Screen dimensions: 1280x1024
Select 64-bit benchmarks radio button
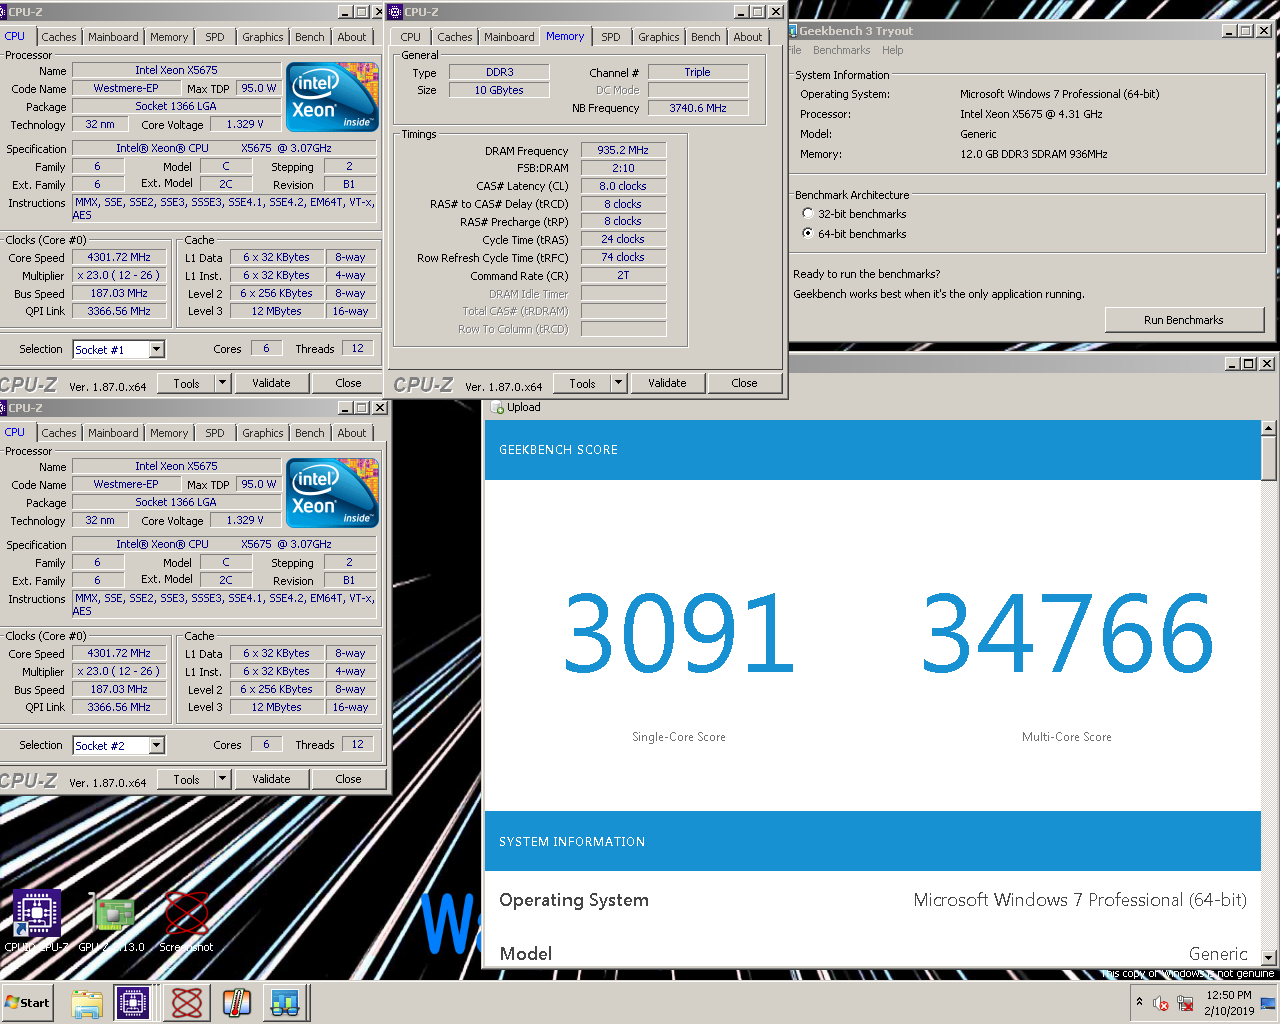point(808,234)
